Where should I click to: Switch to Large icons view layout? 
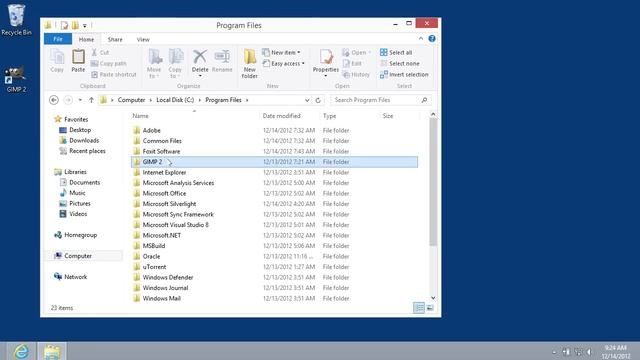430,308
